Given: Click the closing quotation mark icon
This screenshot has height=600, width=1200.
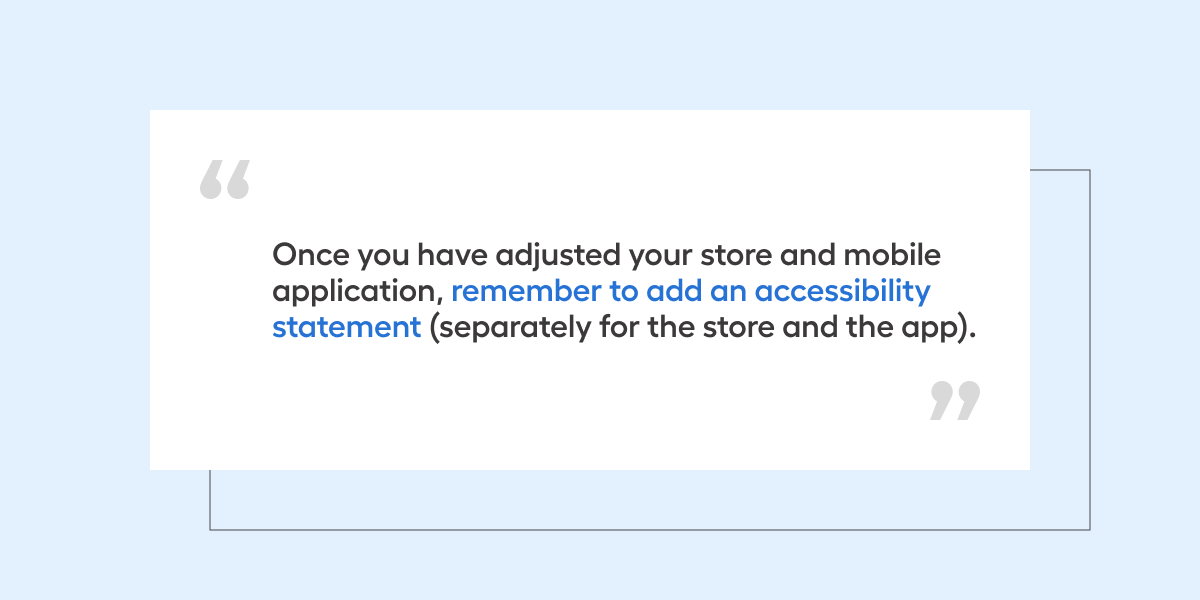Looking at the screenshot, I should coord(955,400).
